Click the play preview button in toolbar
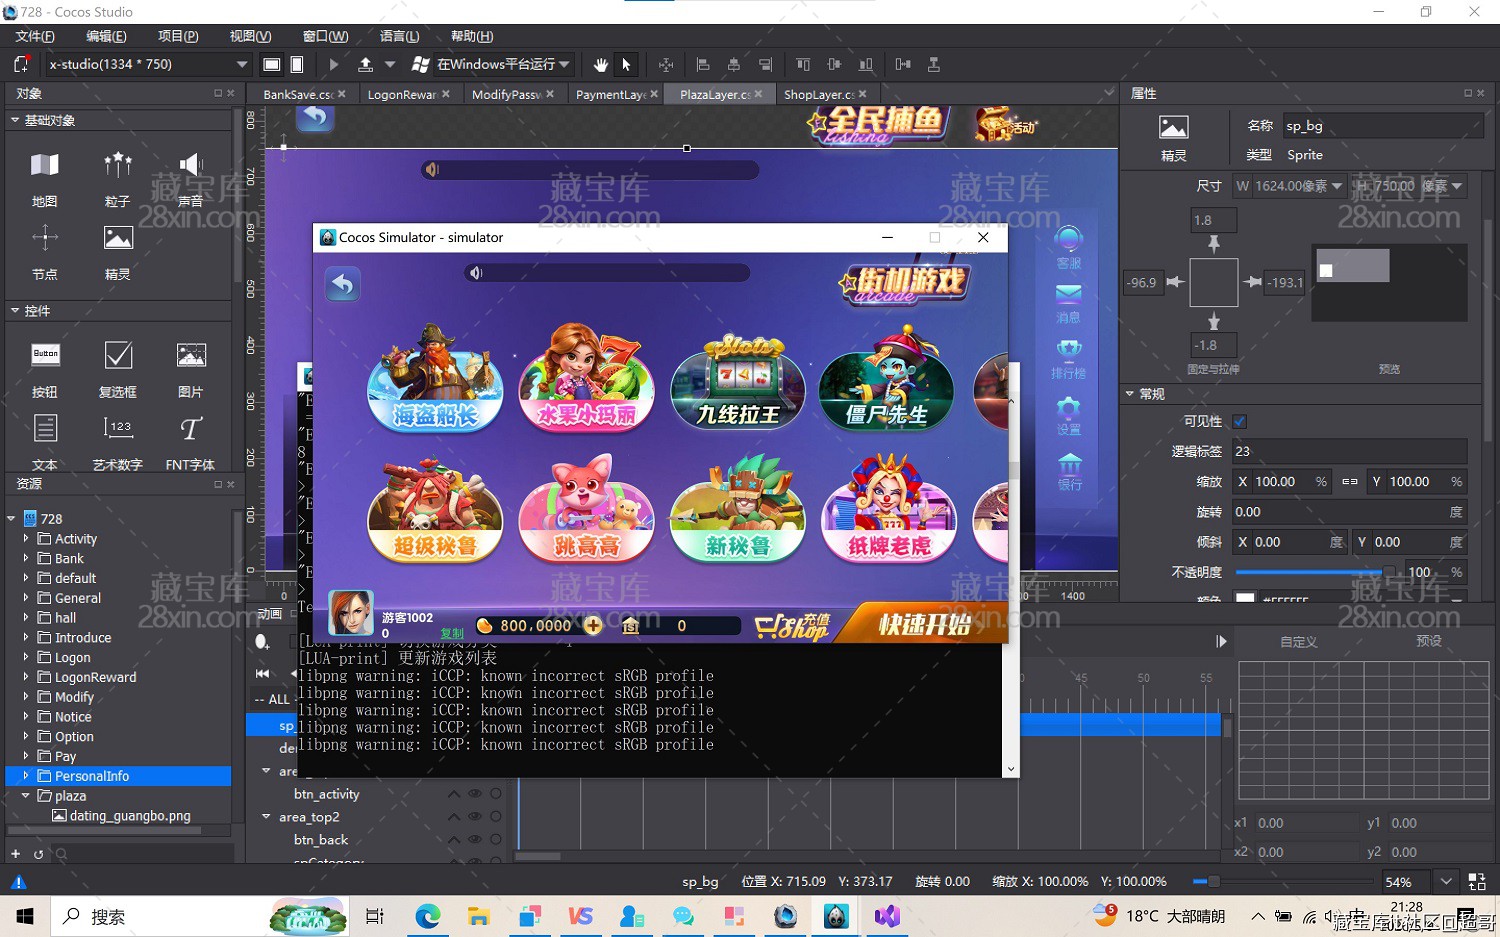The width and height of the screenshot is (1500, 937). 333,64
